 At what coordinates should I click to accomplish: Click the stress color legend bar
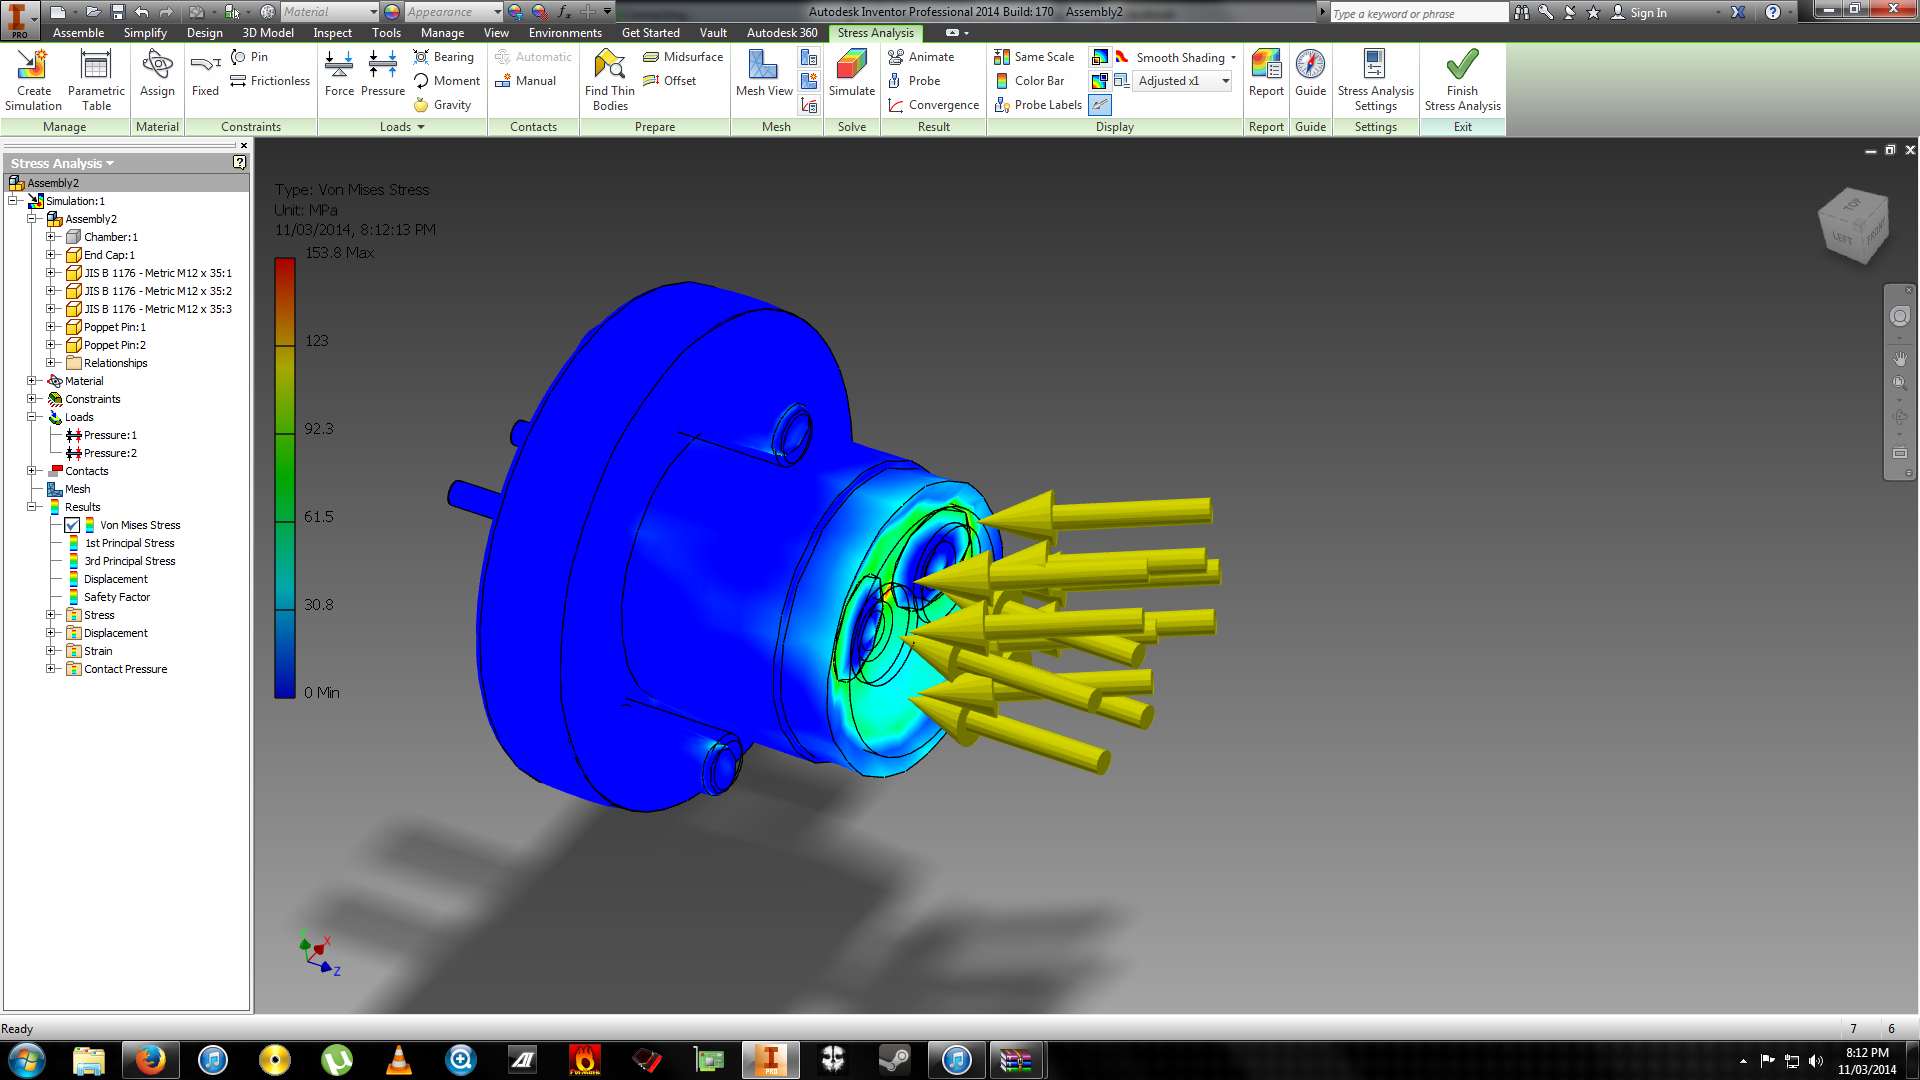pos(284,478)
